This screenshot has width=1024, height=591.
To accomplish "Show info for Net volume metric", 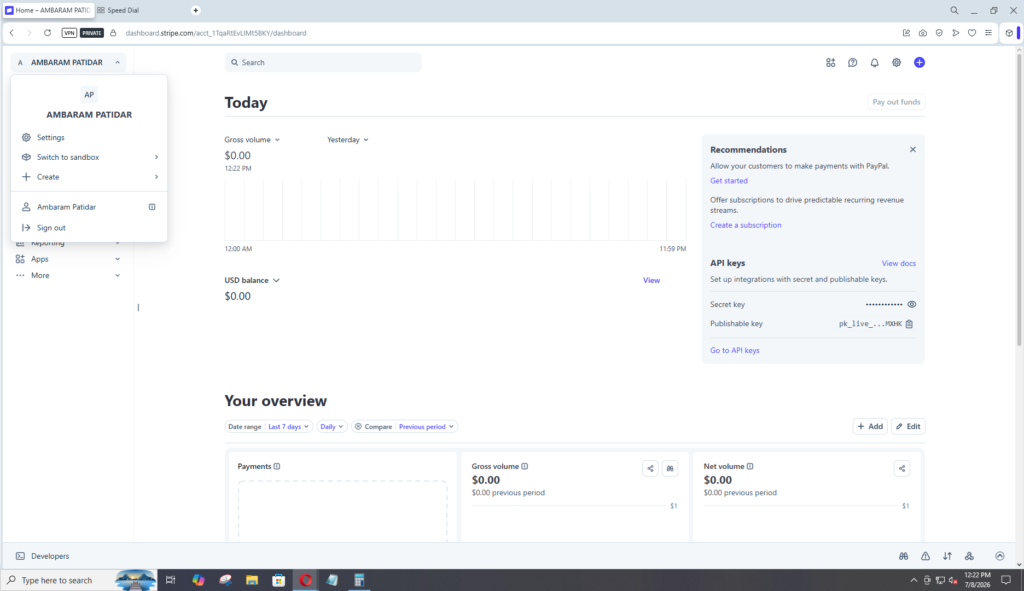I will point(750,466).
